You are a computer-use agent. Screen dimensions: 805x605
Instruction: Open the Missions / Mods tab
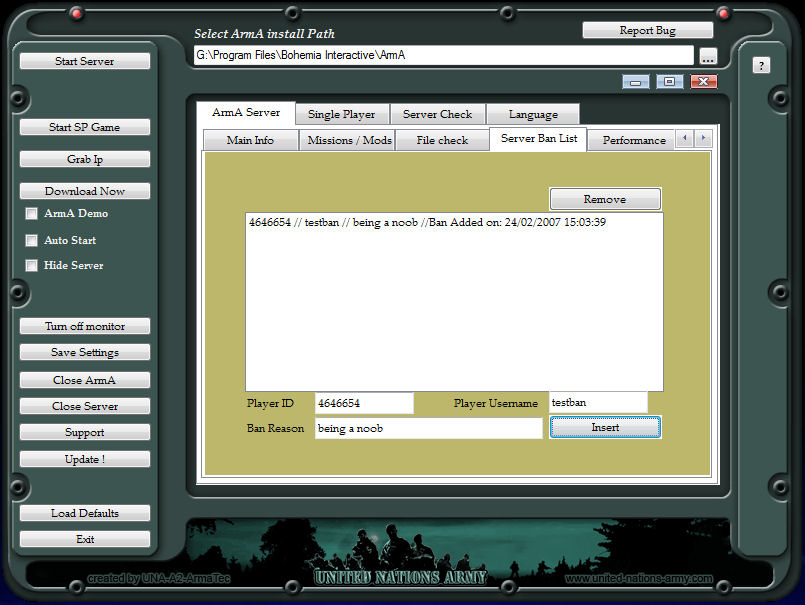(x=349, y=140)
